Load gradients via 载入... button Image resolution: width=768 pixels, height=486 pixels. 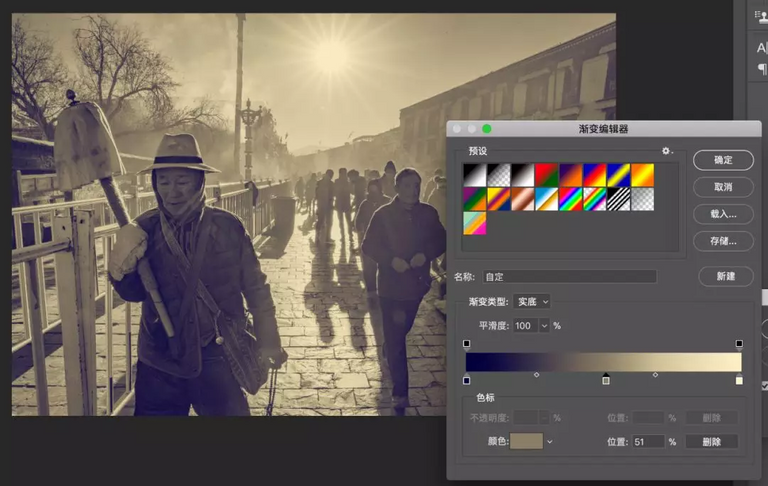(x=723, y=214)
